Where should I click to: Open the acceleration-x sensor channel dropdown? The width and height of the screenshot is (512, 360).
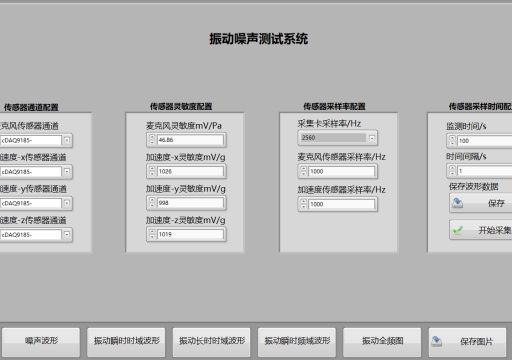pyautogui.click(x=67, y=172)
